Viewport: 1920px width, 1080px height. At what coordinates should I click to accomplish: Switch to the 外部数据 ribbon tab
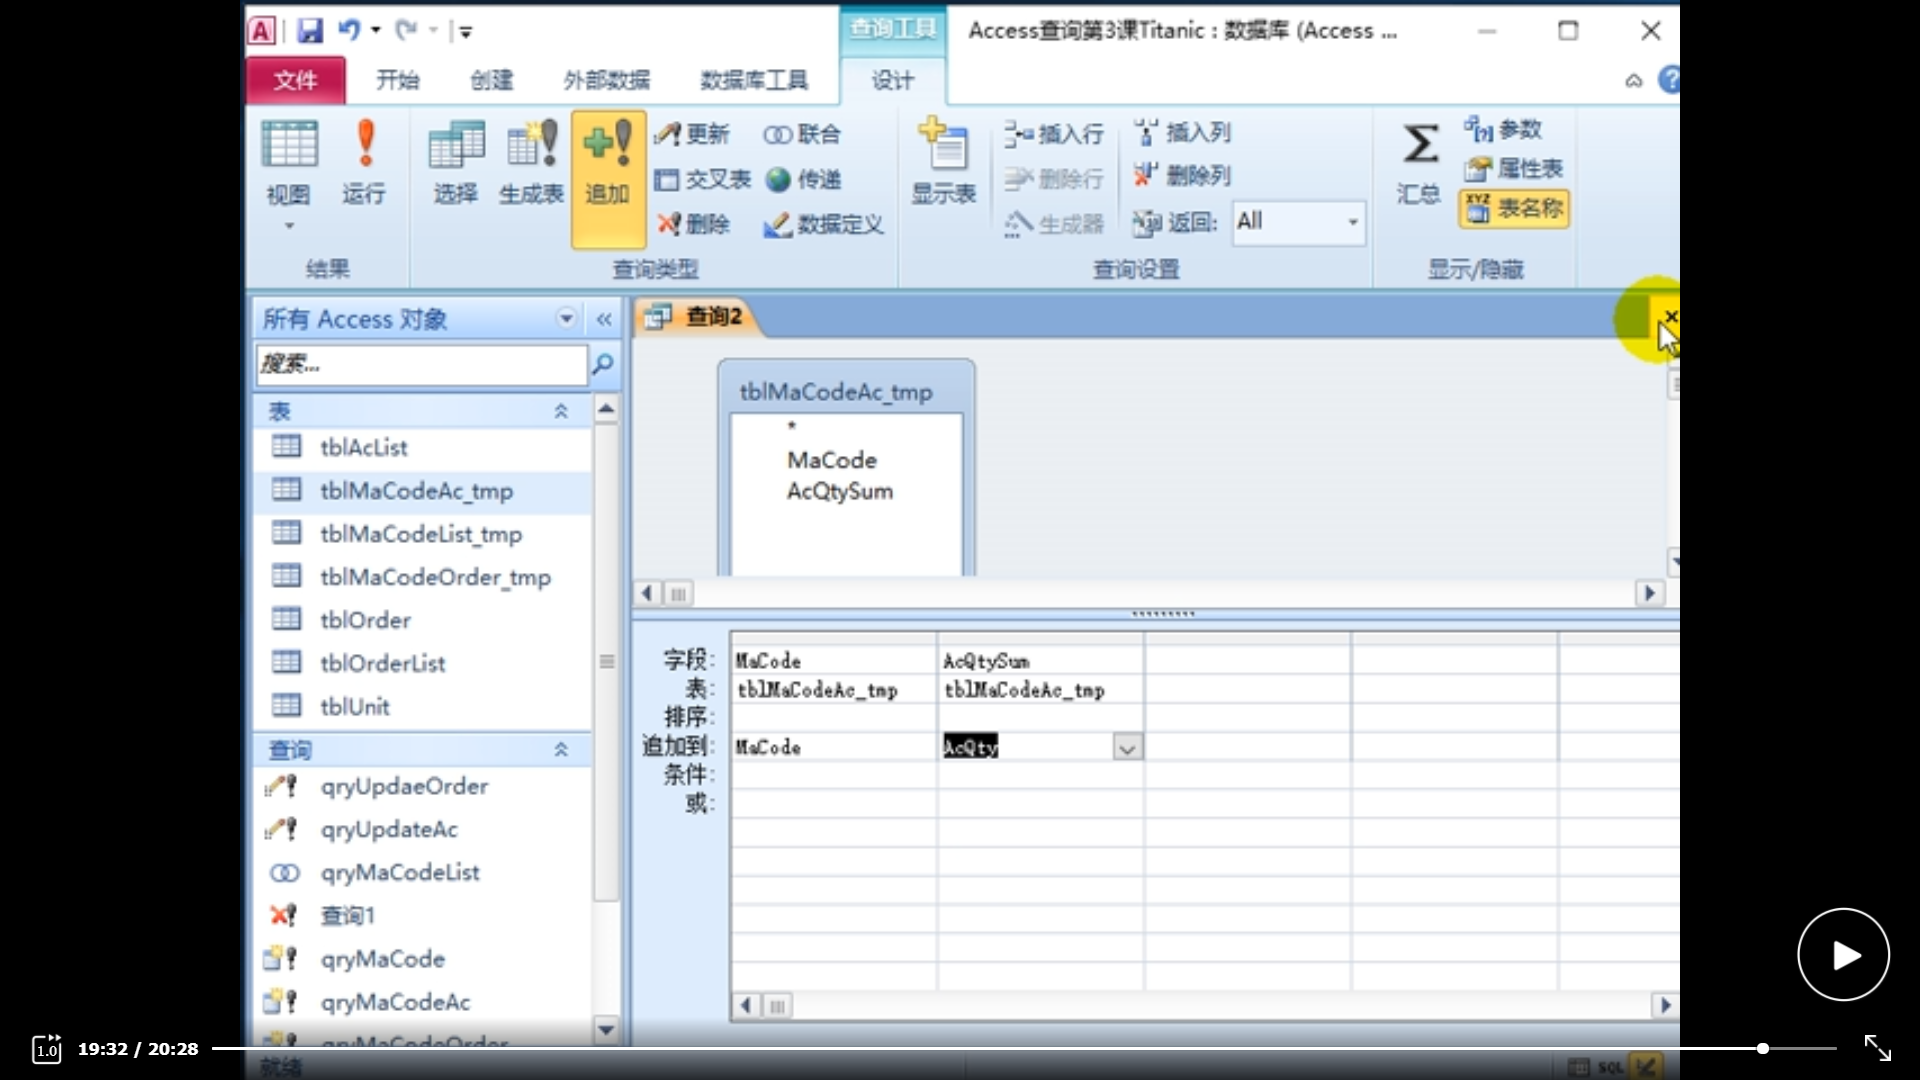[607, 80]
